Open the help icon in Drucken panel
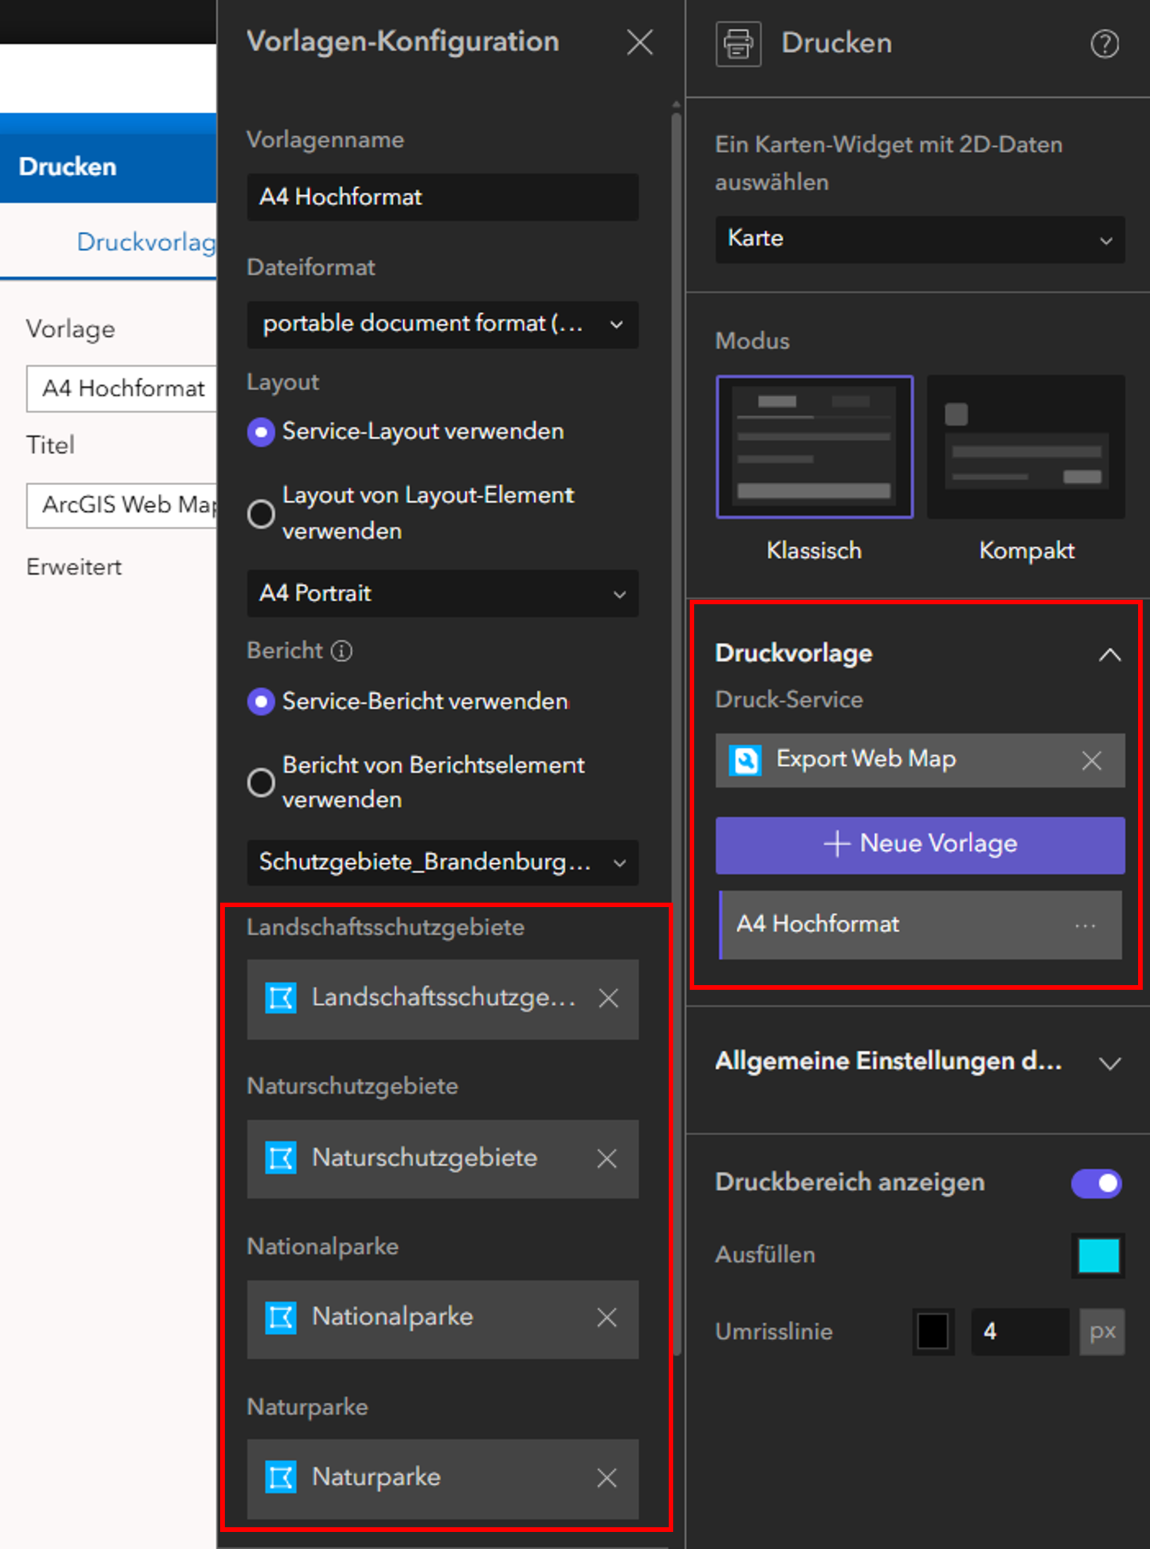The image size is (1150, 1549). tap(1104, 44)
